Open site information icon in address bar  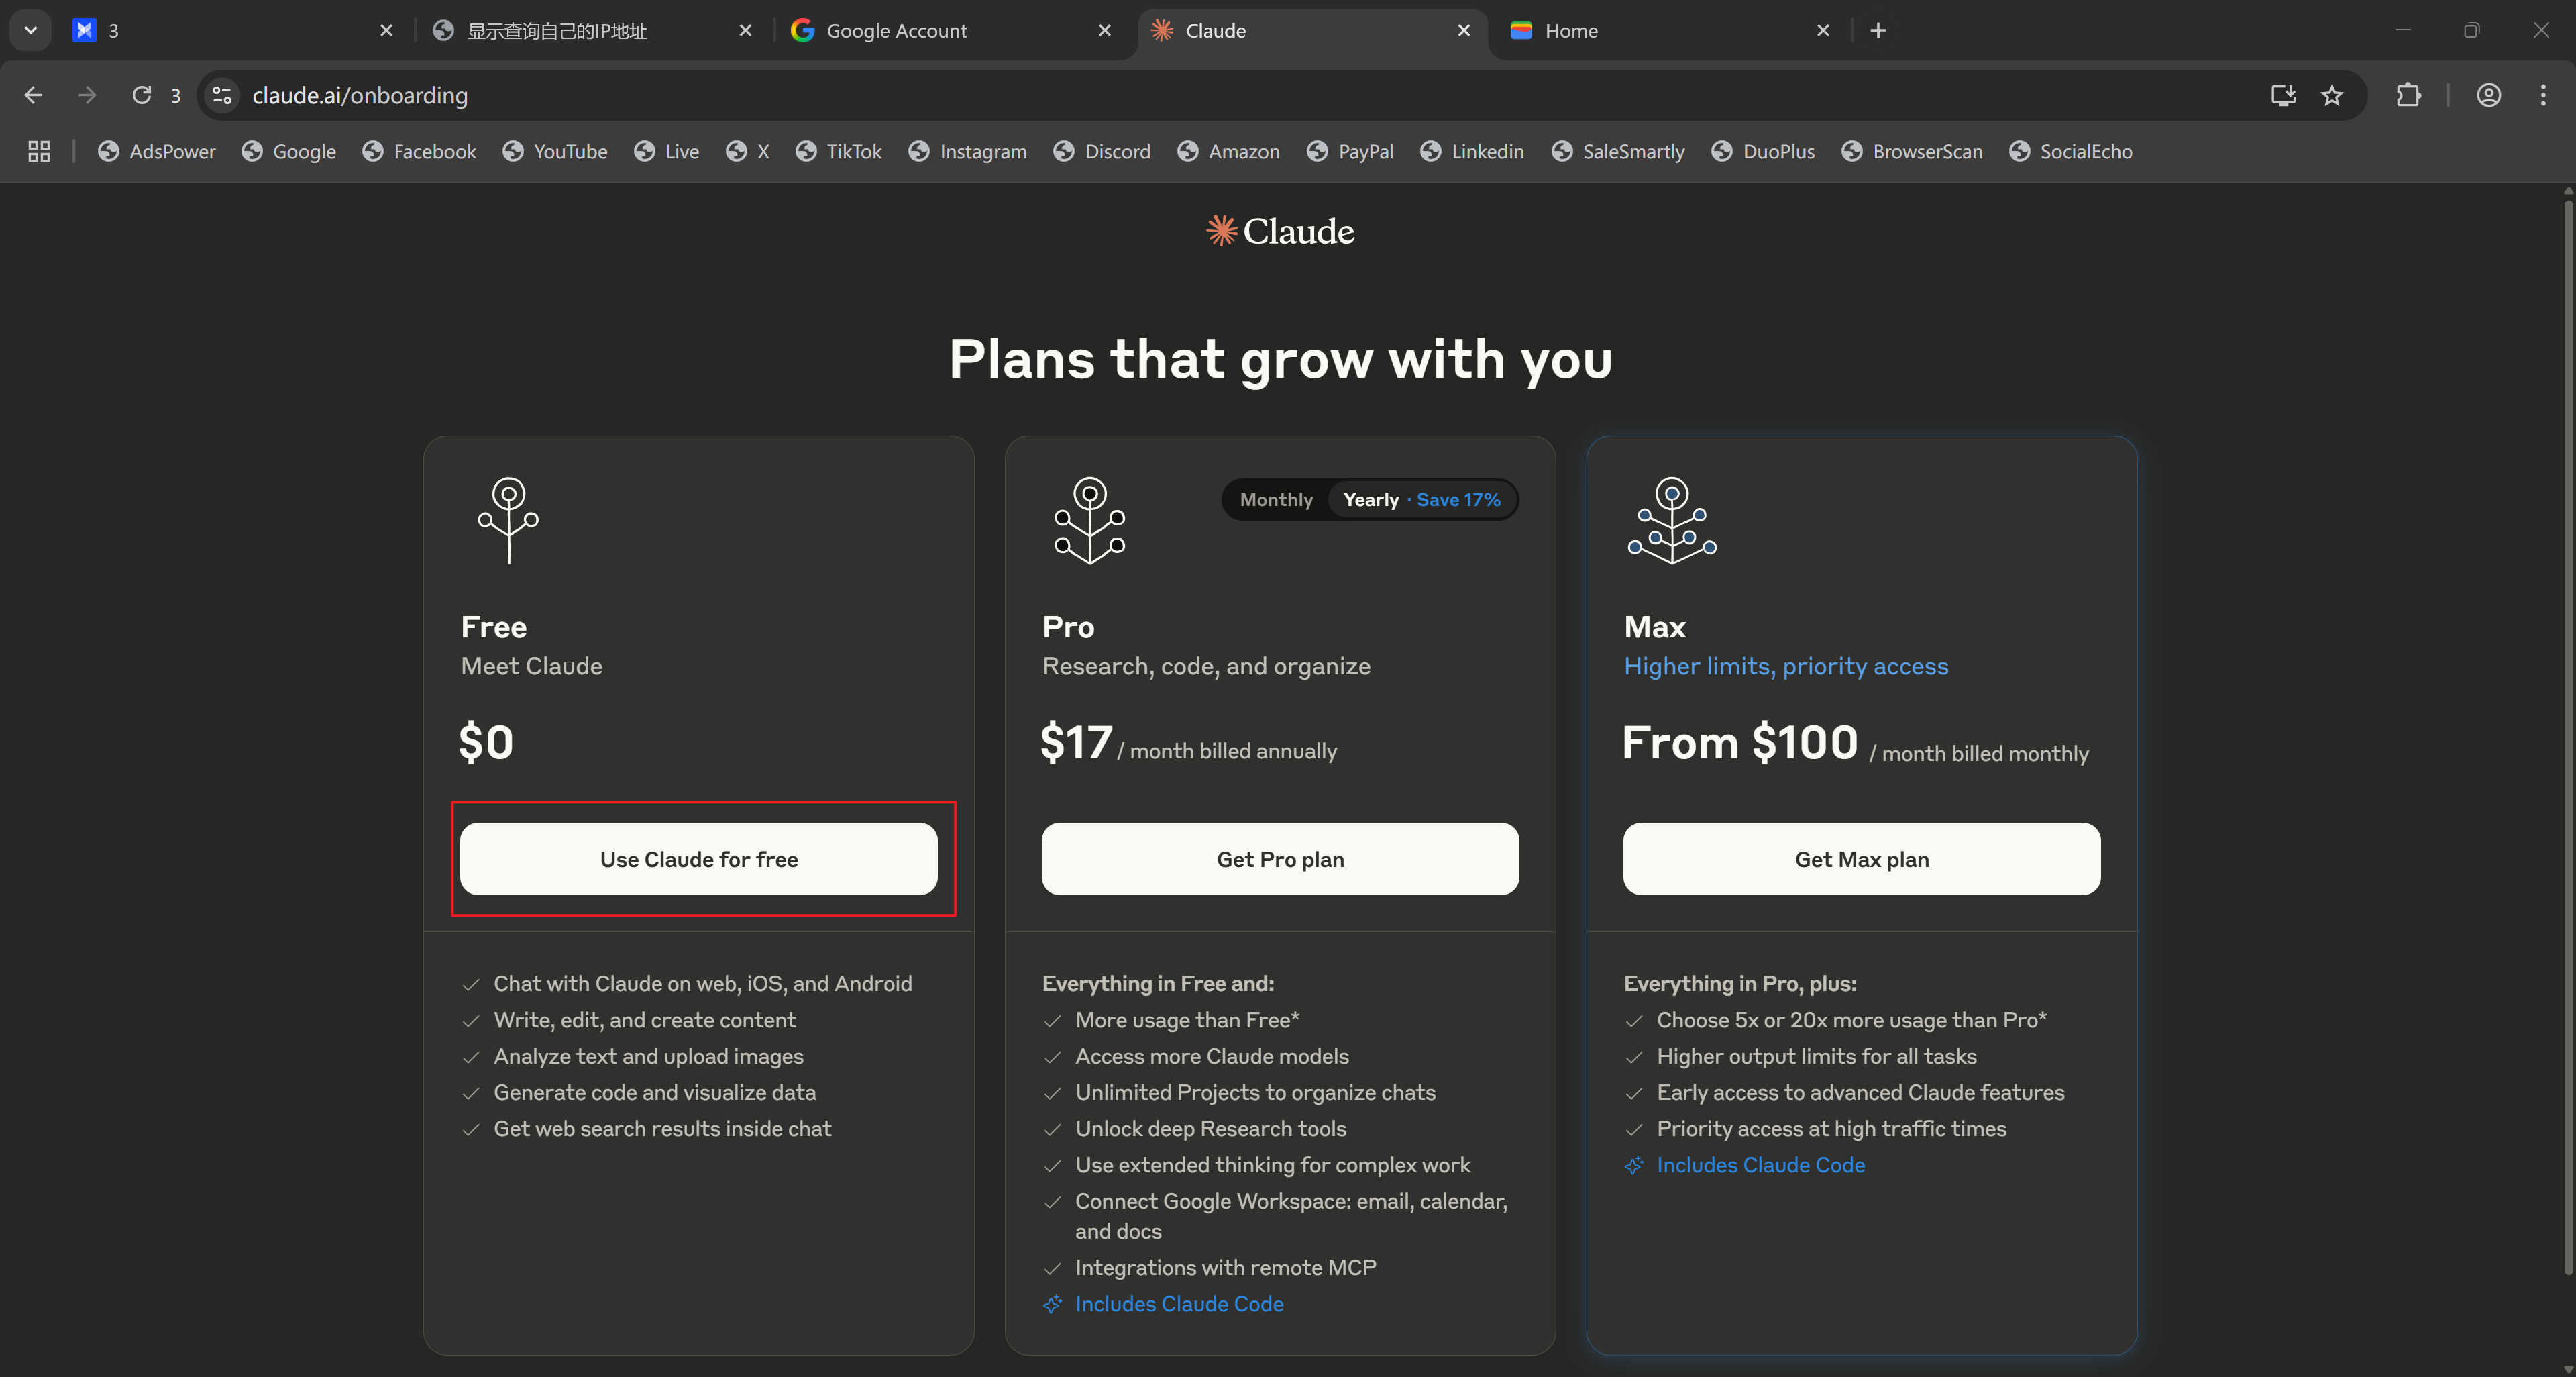point(222,95)
